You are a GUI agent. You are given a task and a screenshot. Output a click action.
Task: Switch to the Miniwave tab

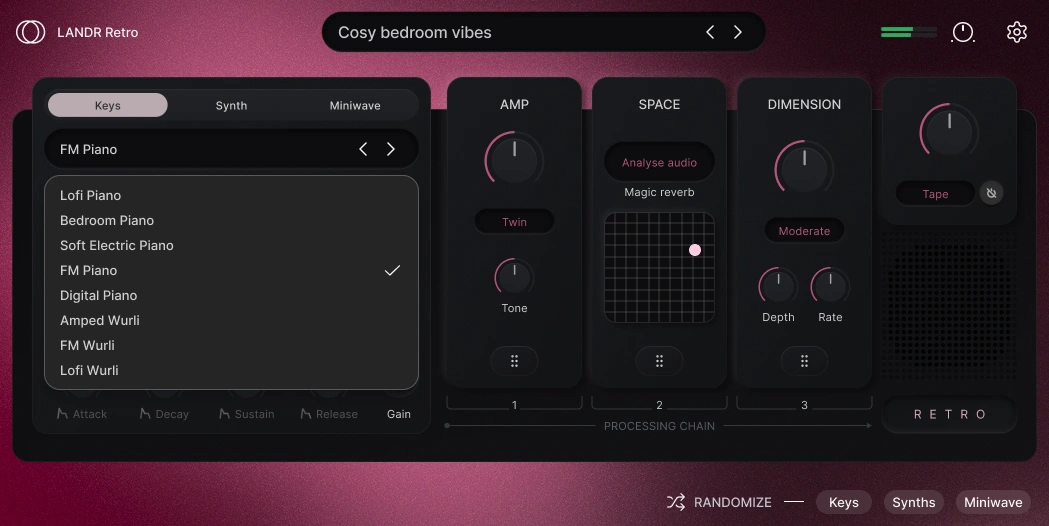pos(355,105)
